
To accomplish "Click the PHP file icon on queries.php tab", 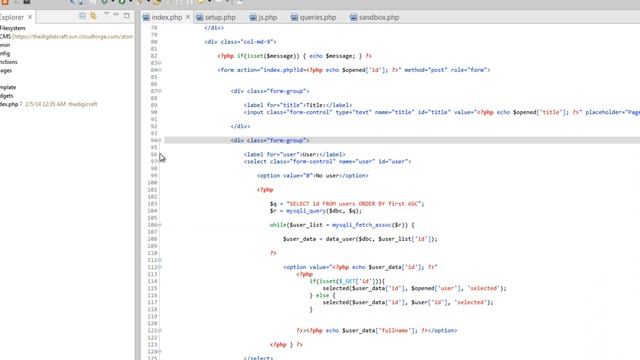I will (294, 18).
